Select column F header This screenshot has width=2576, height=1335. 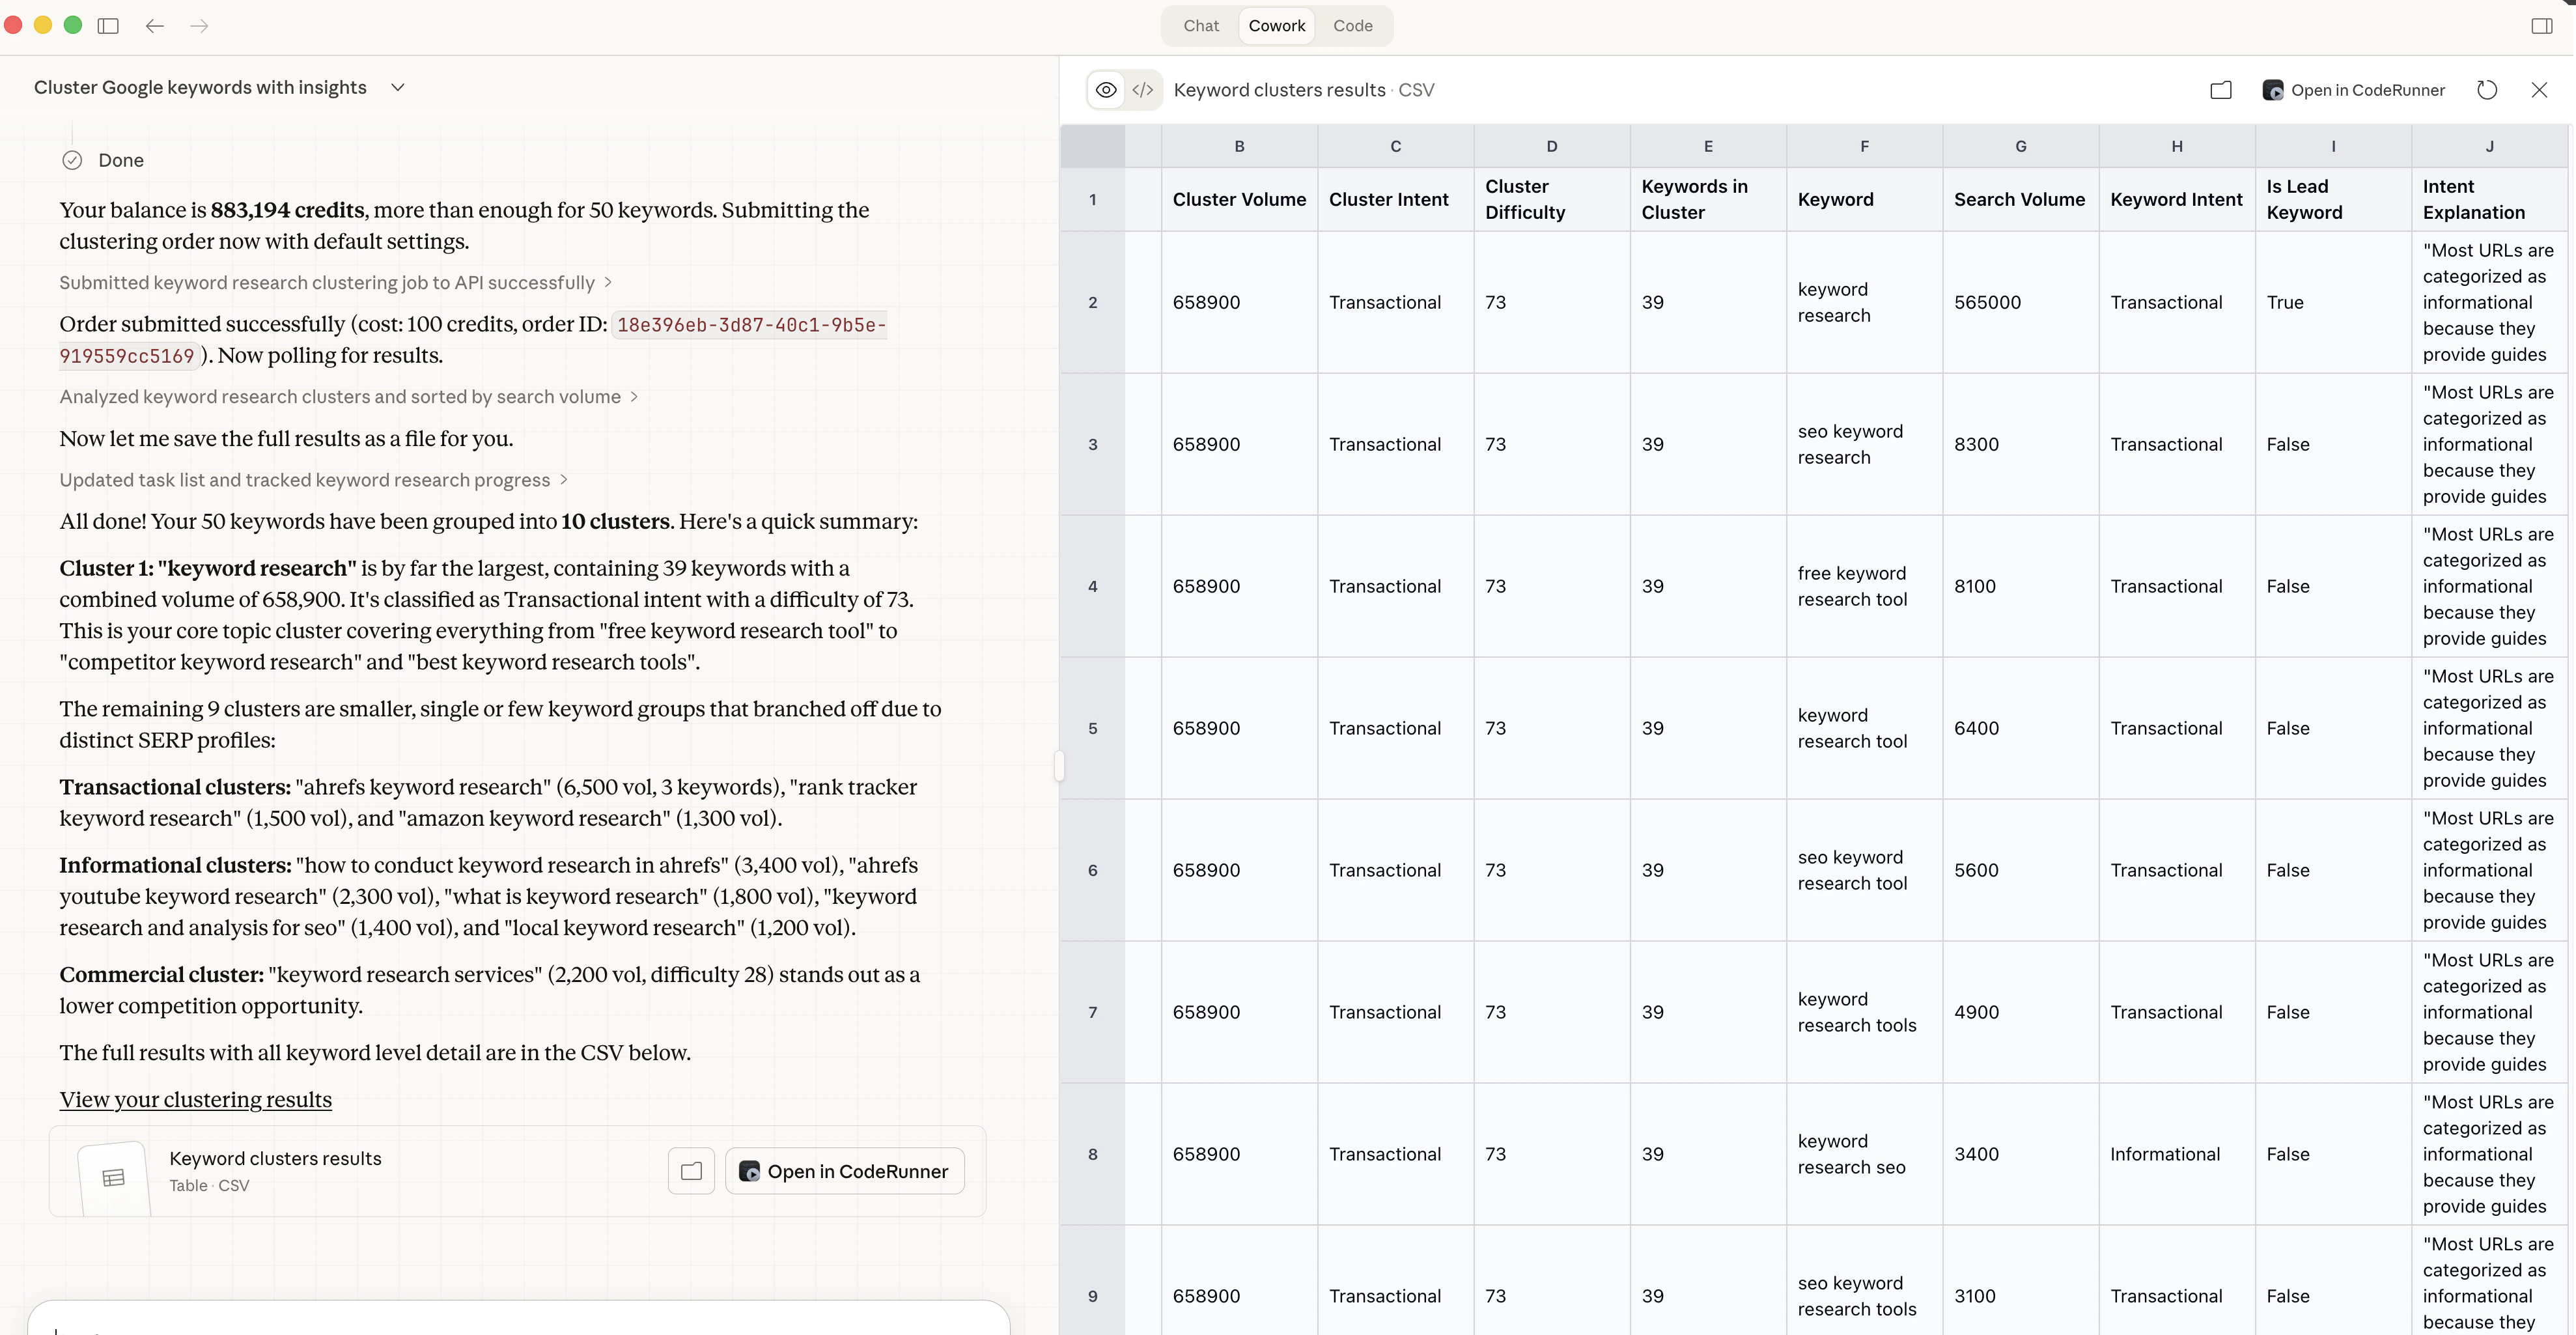tap(1864, 146)
